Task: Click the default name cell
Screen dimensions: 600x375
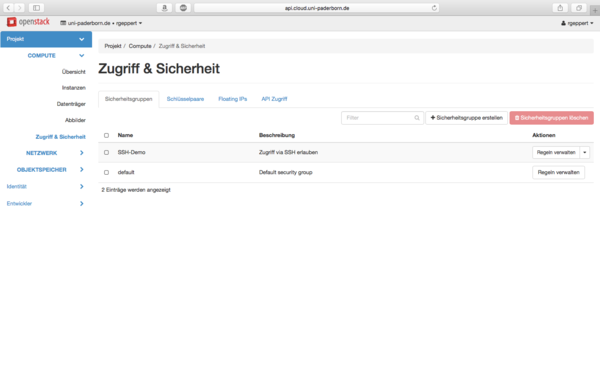Action: pos(126,172)
